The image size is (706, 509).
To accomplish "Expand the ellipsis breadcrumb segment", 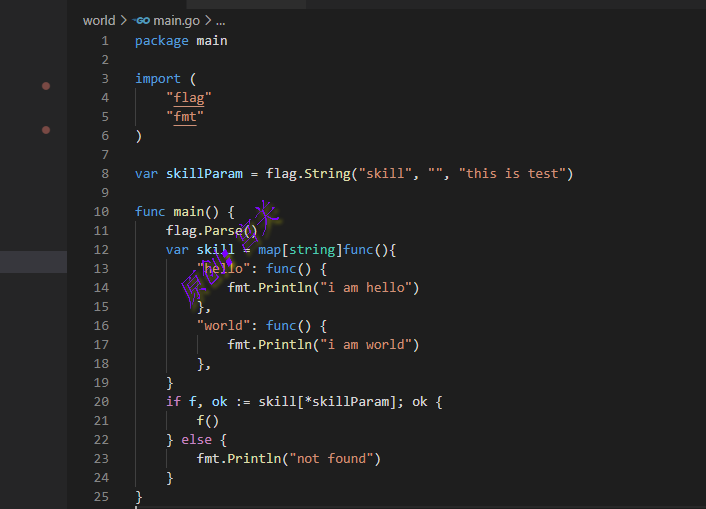I will 220,20.
